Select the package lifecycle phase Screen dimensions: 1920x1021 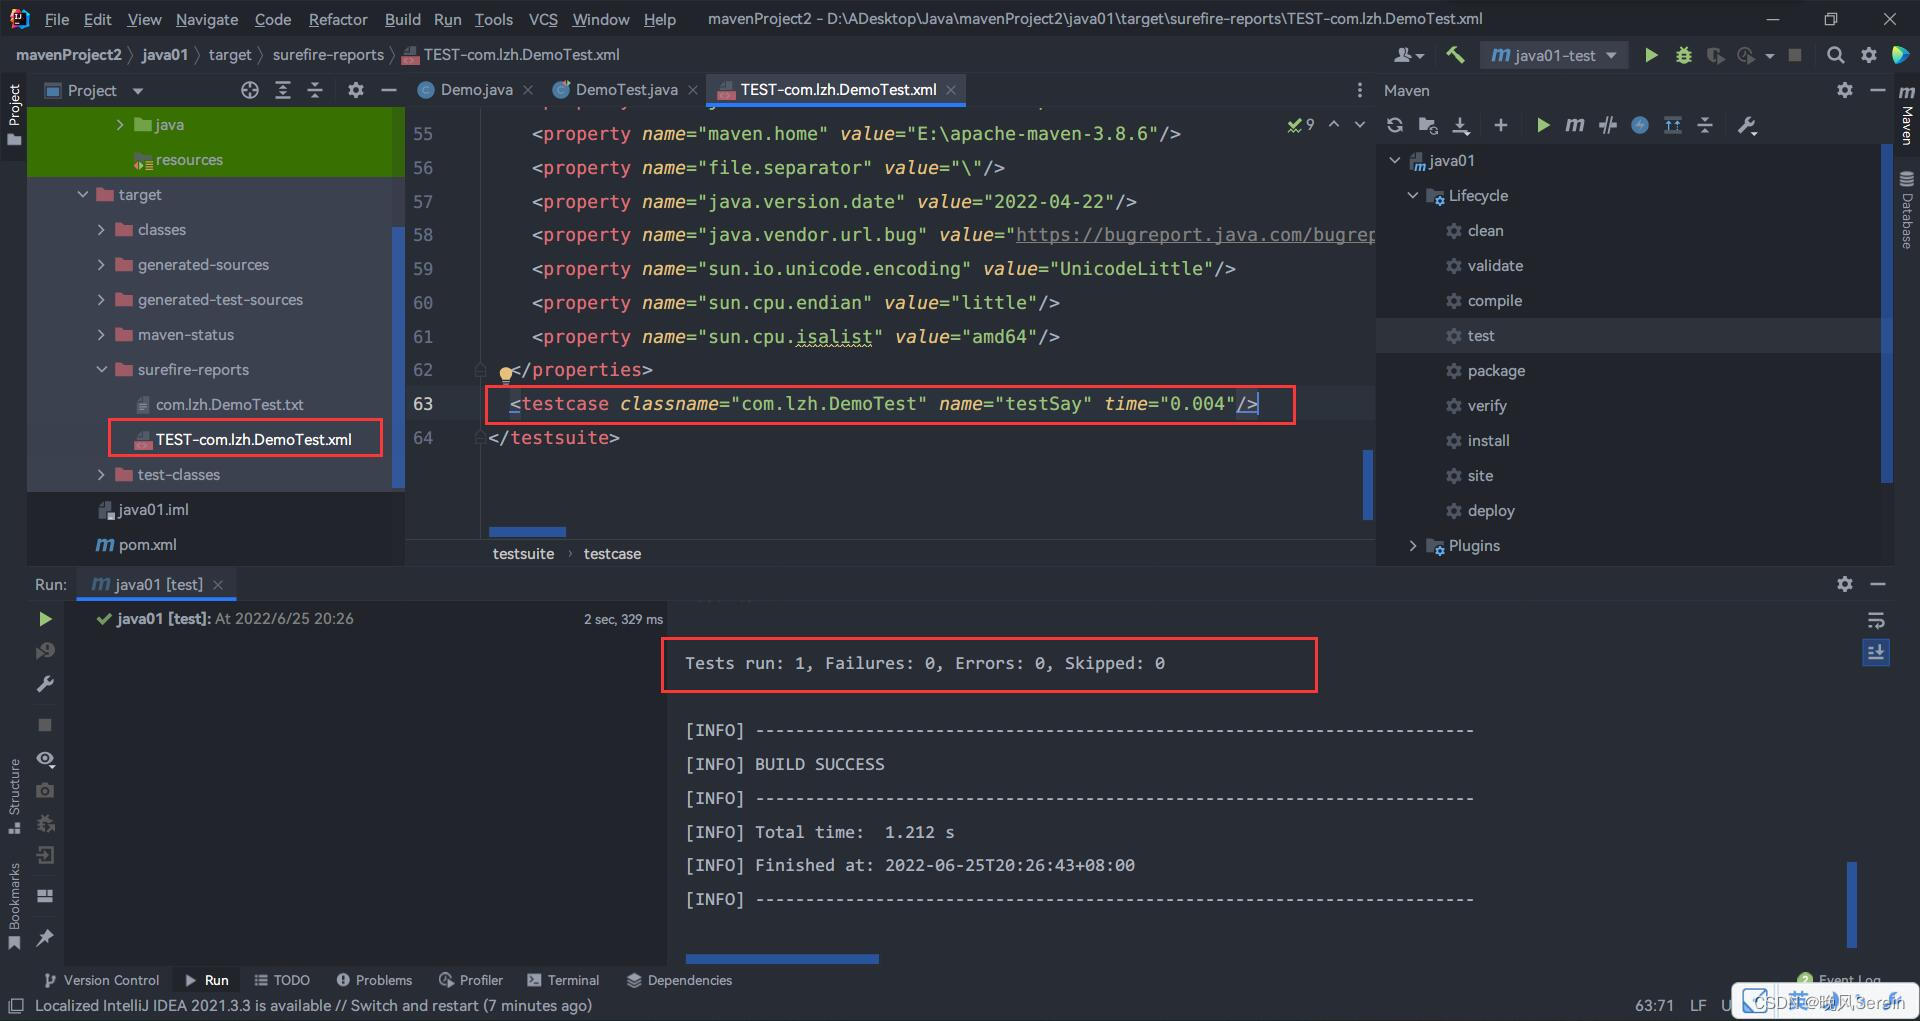point(1496,371)
